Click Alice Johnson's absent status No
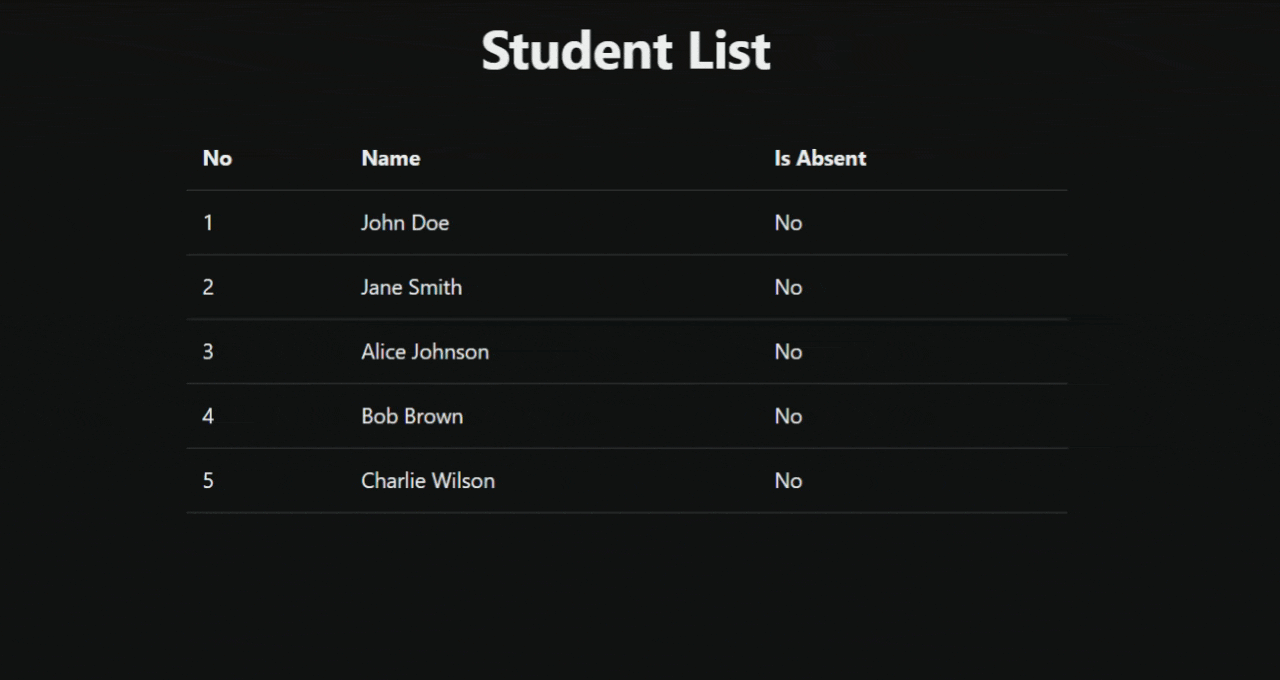 (x=788, y=352)
